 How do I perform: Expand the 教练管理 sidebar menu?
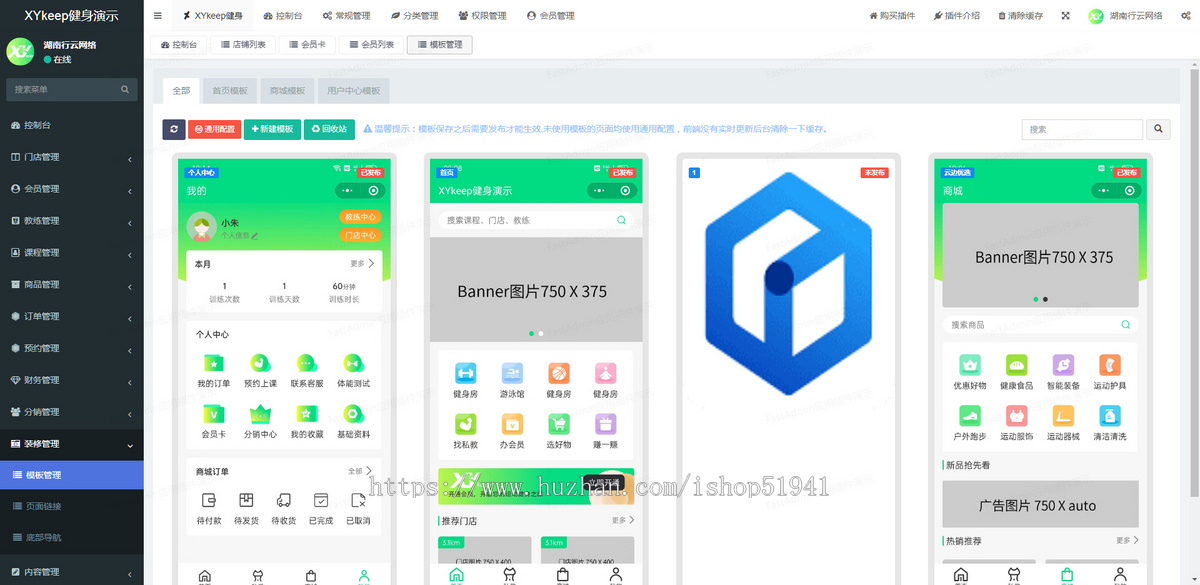[72, 221]
